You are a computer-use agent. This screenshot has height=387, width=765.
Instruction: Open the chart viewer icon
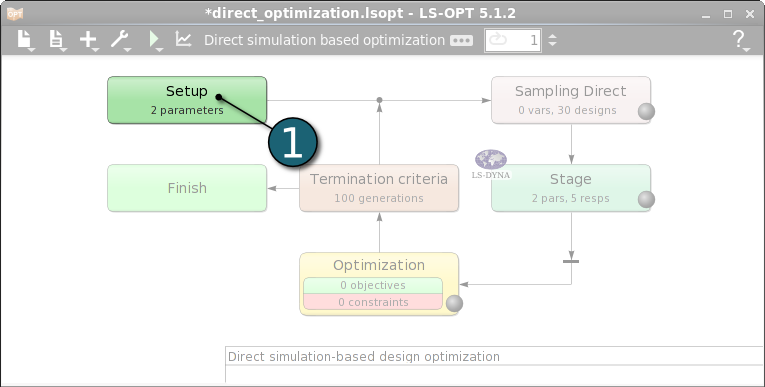tap(183, 39)
